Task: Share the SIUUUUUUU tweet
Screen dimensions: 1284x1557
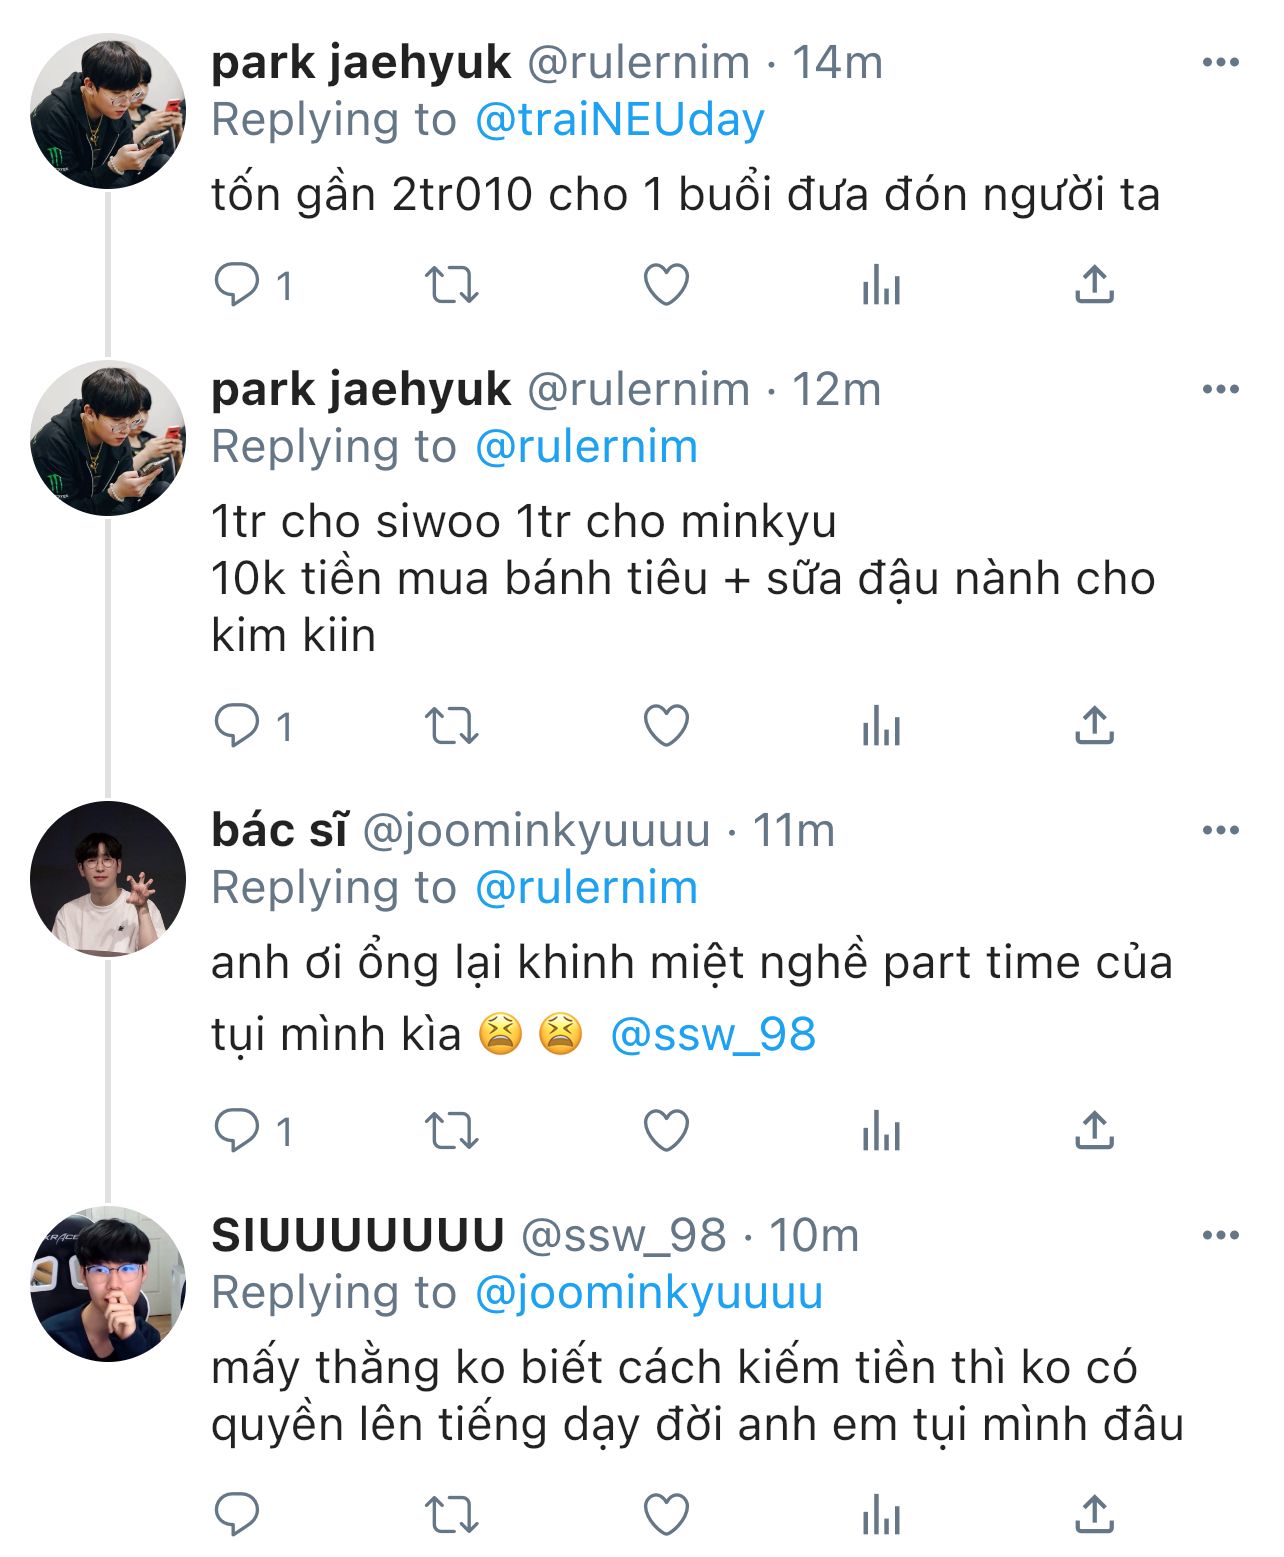Action: (1094, 1514)
